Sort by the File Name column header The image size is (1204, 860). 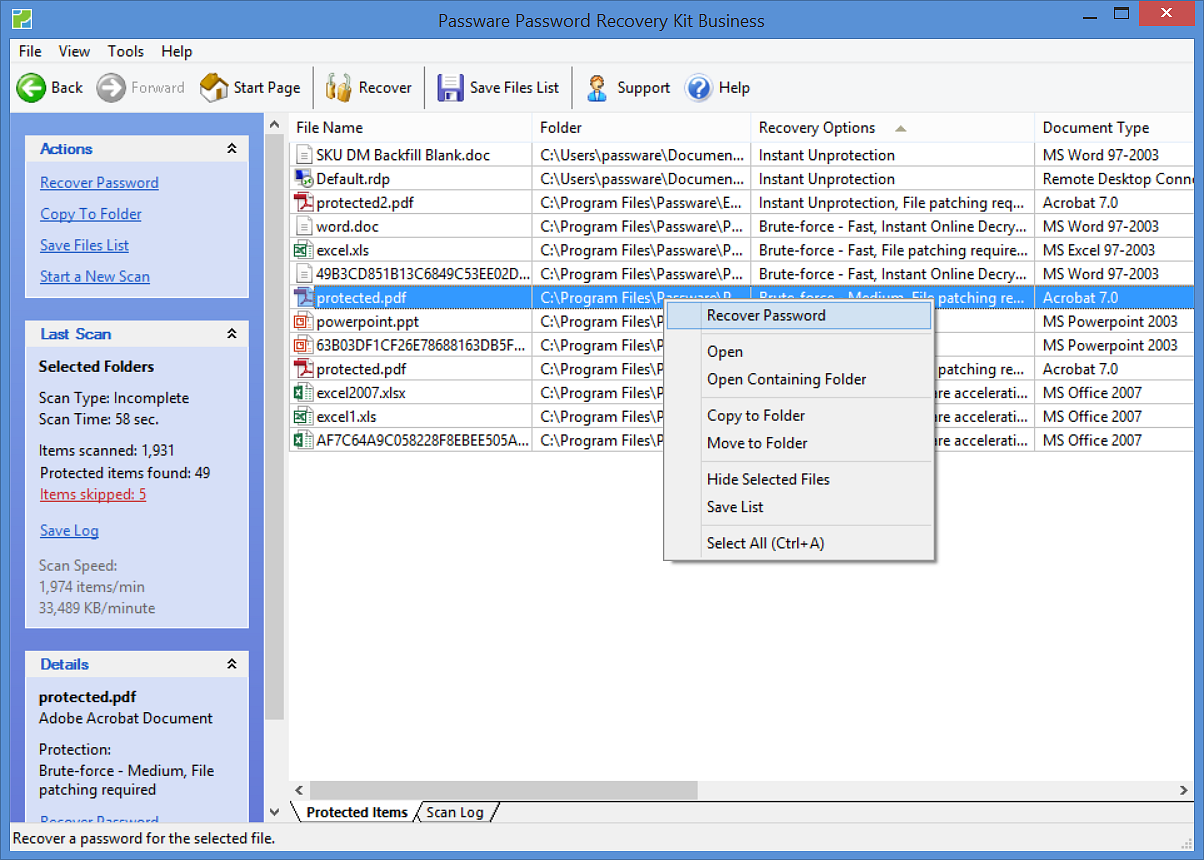pyautogui.click(x=410, y=128)
